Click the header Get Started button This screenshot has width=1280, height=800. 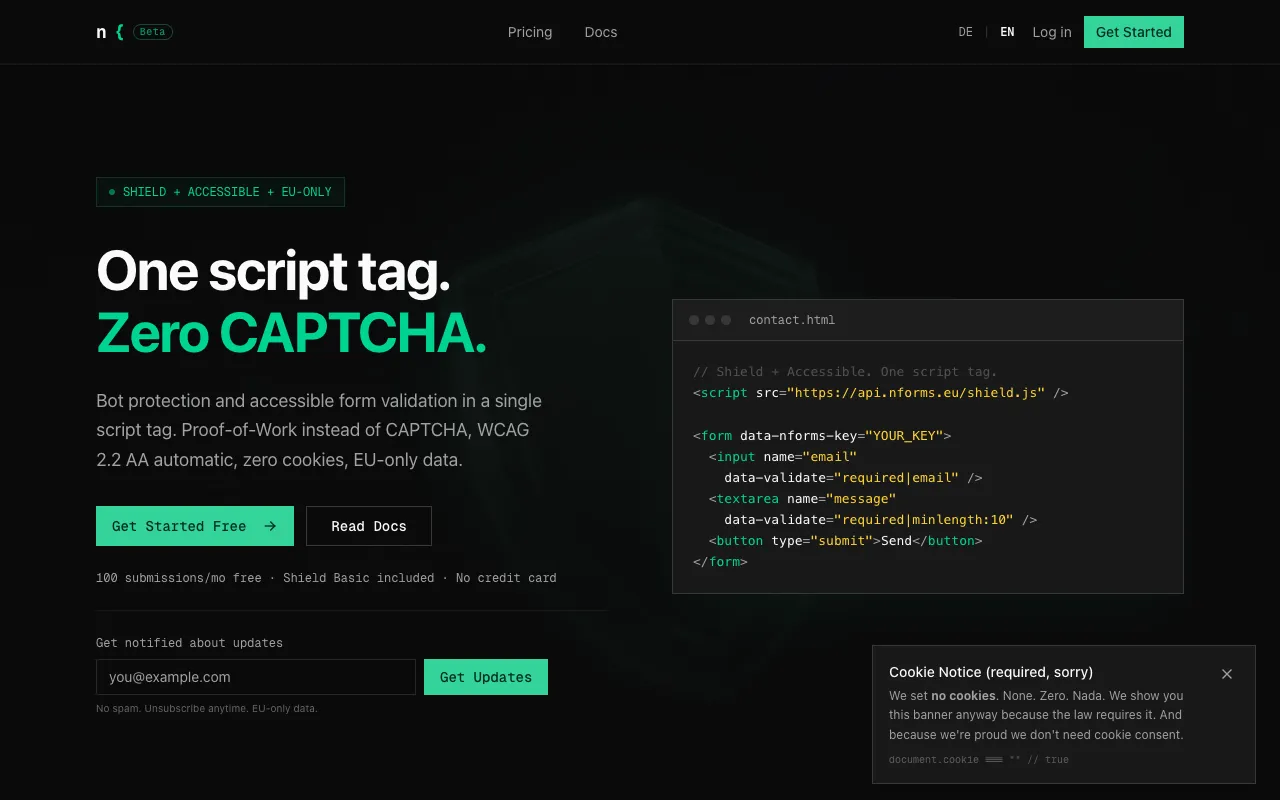[1134, 32]
